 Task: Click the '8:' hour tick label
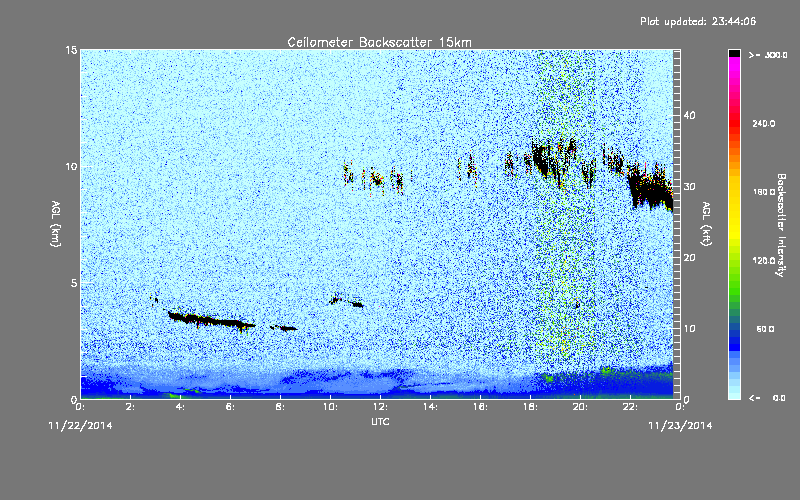click(280, 407)
